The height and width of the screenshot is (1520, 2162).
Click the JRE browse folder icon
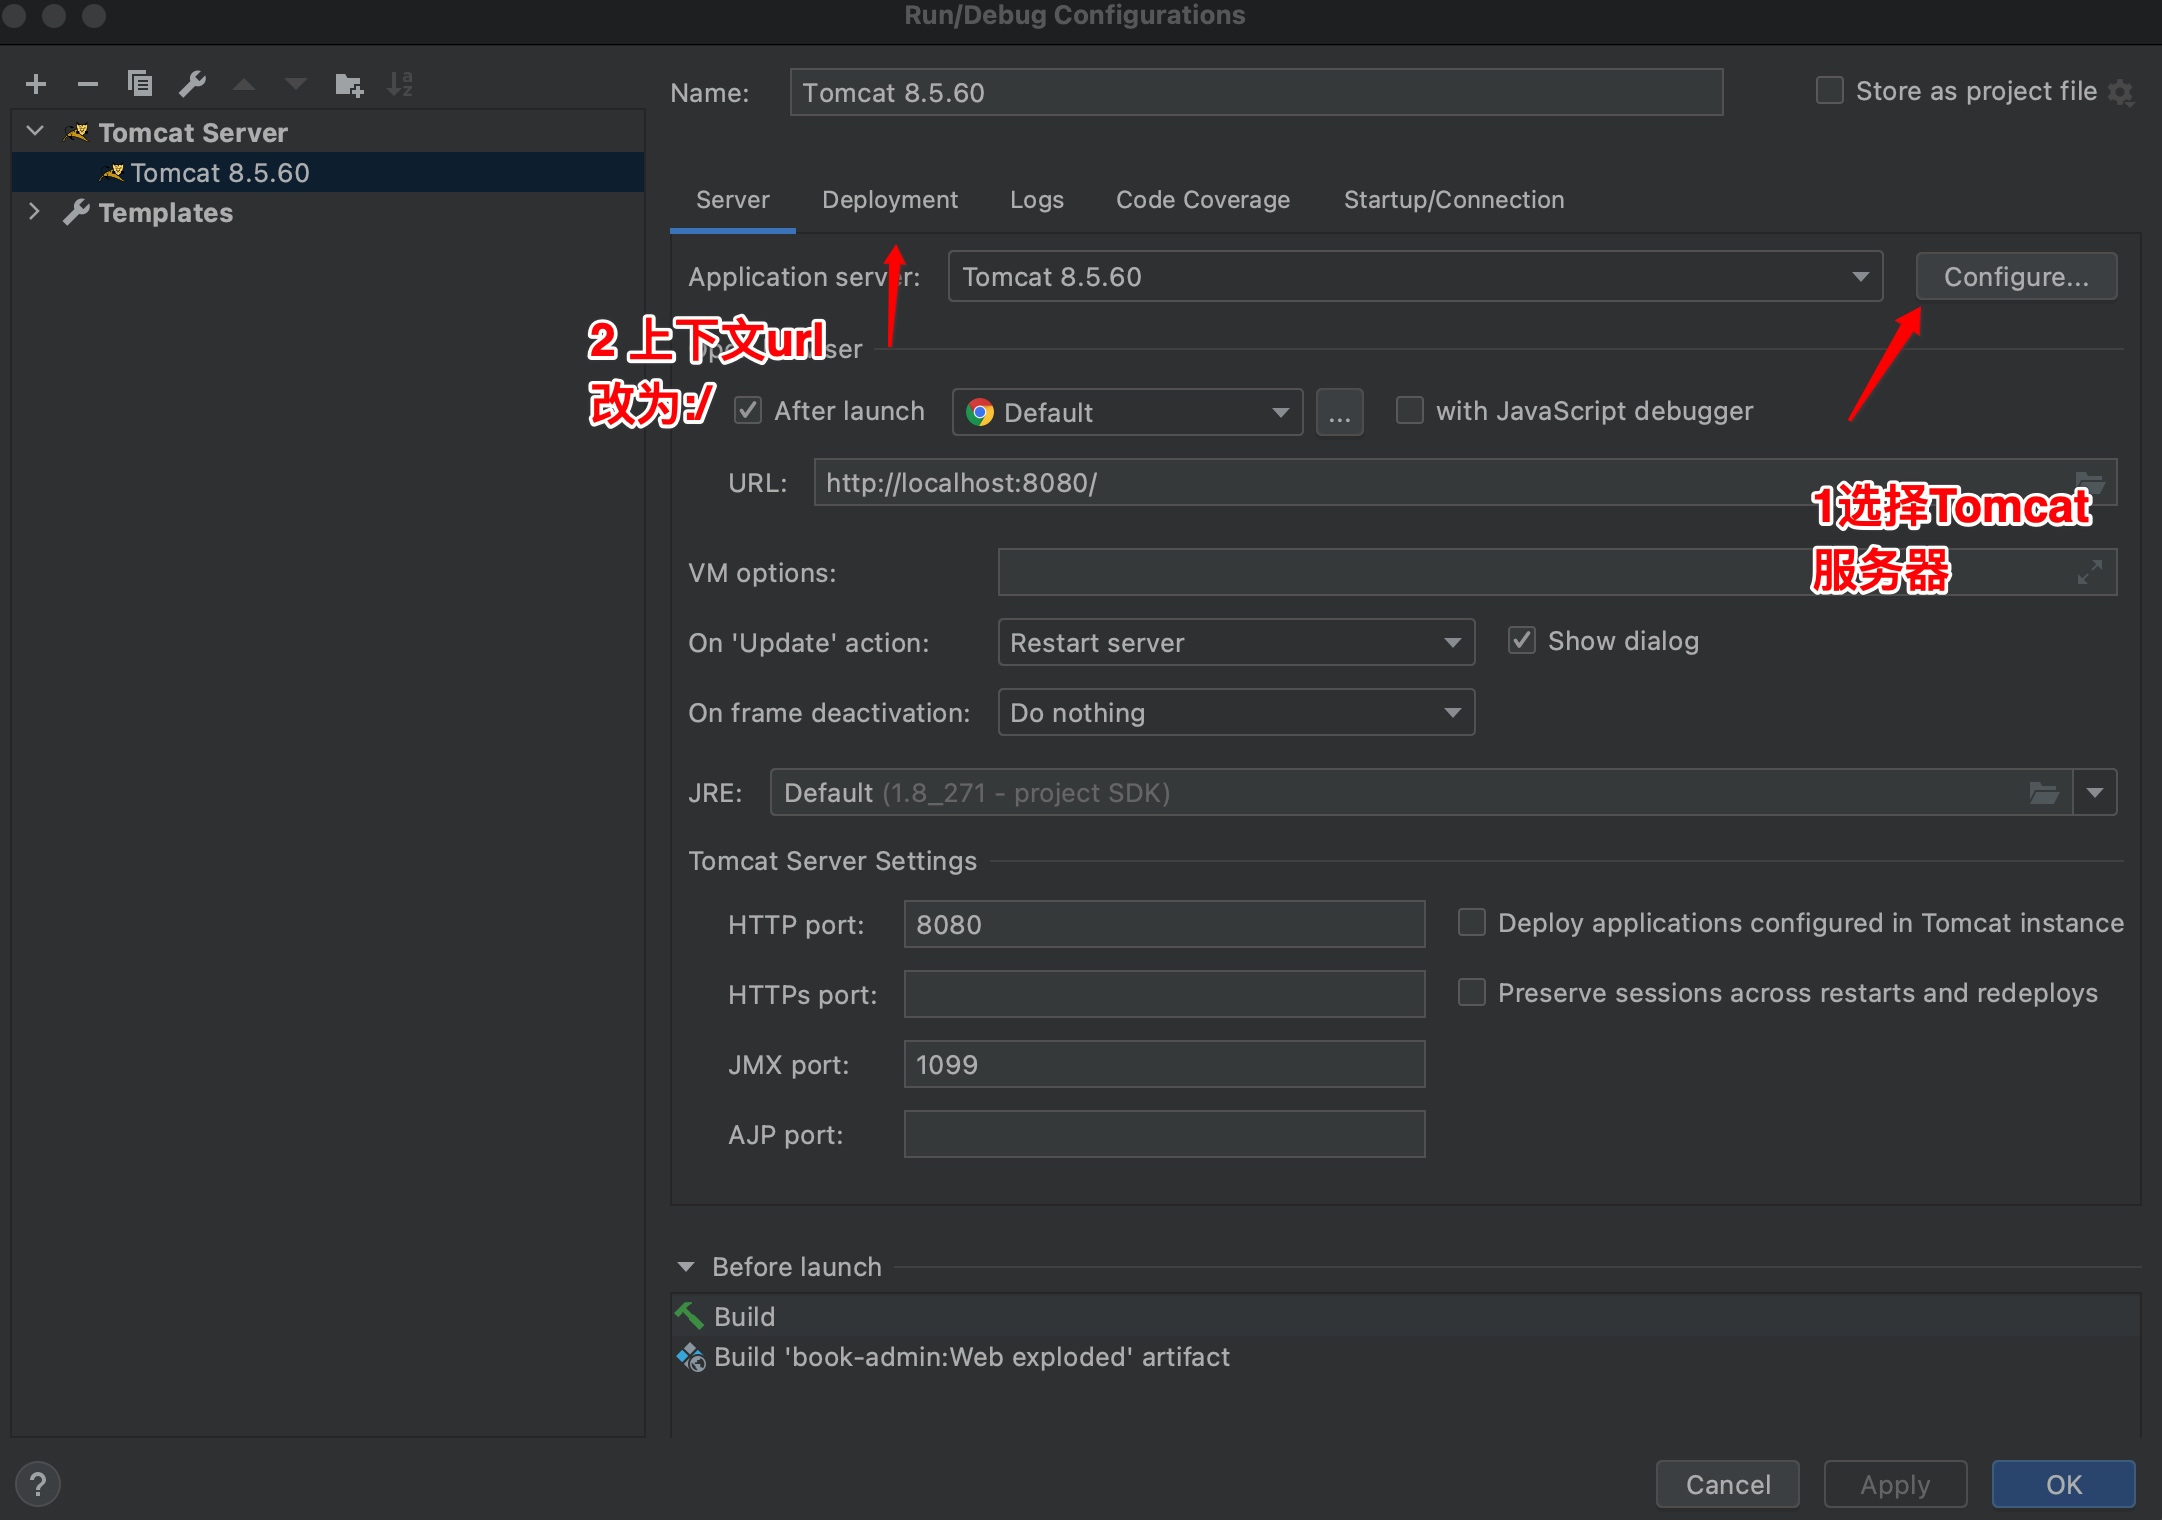pyautogui.click(x=2043, y=793)
